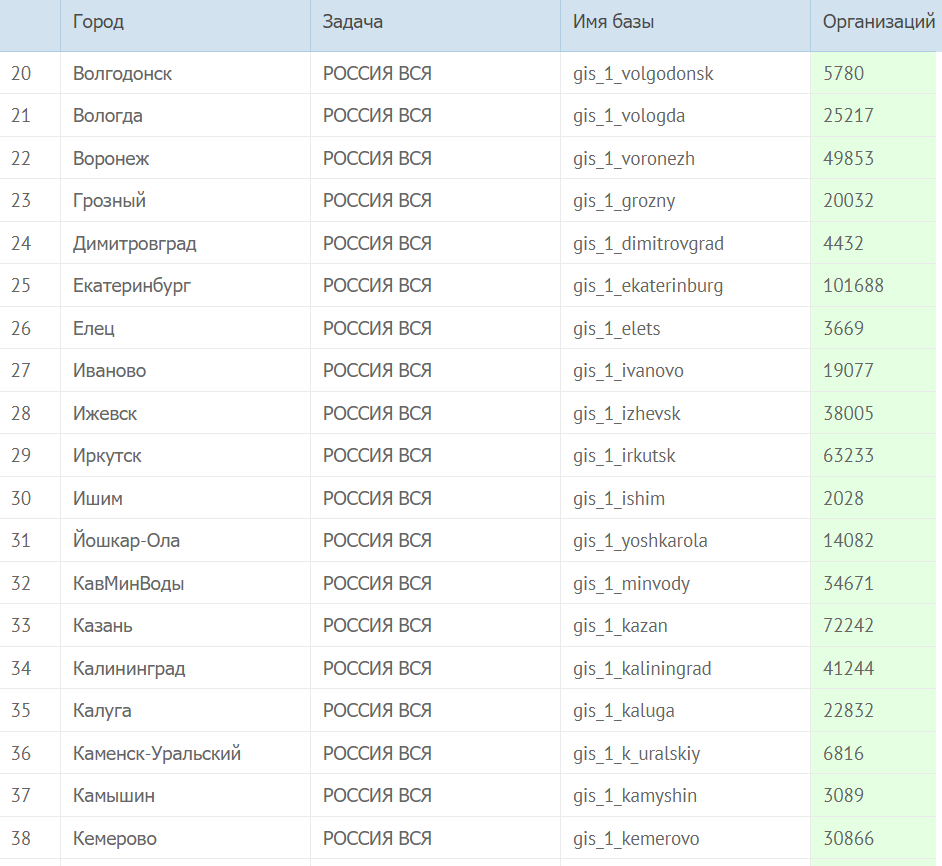
Task: Click the Организаций column header
Action: pyautogui.click(x=878, y=22)
